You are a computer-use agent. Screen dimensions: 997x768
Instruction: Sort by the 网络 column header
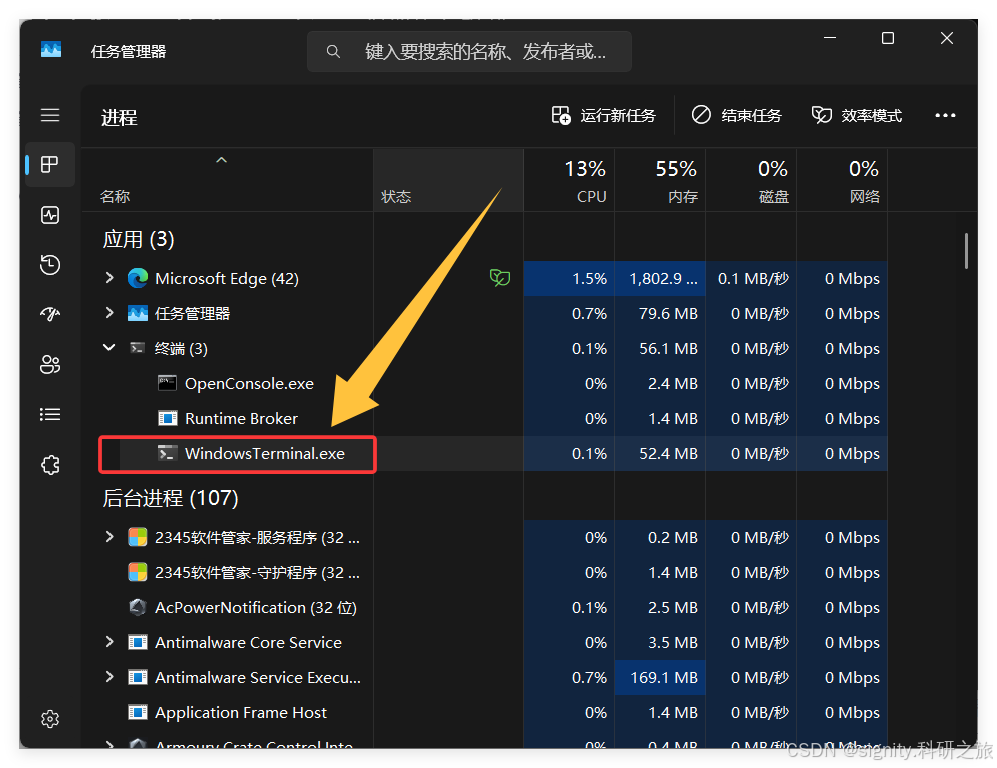(842, 181)
